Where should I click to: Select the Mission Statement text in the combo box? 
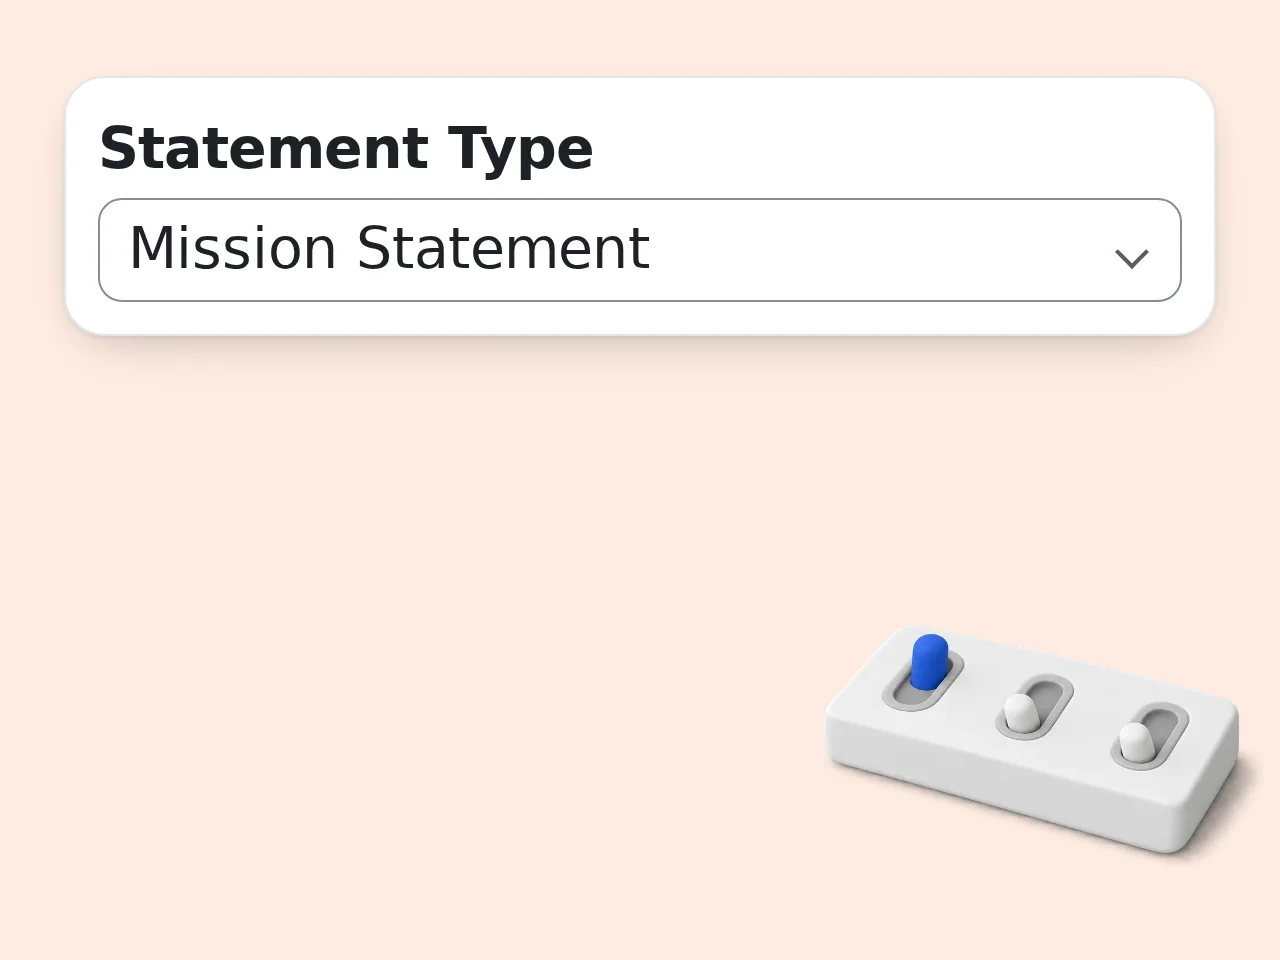[389, 248]
